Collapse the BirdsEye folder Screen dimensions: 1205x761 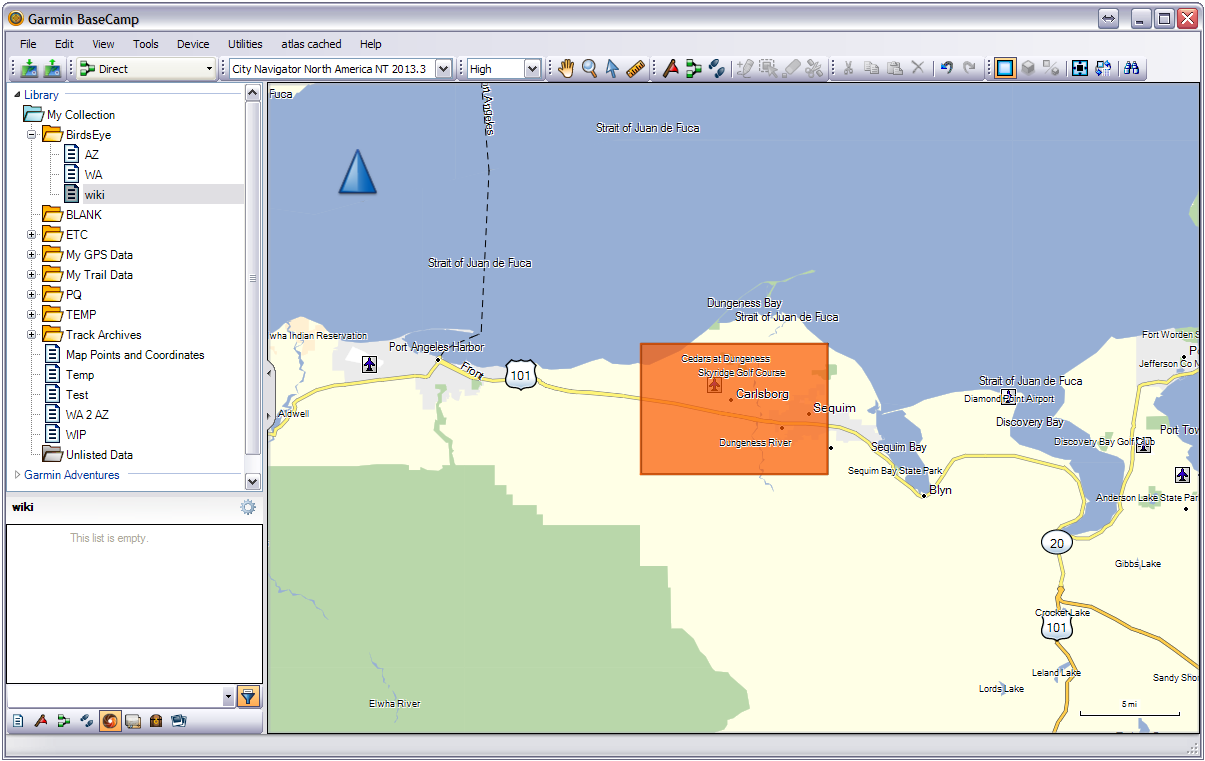(32, 134)
